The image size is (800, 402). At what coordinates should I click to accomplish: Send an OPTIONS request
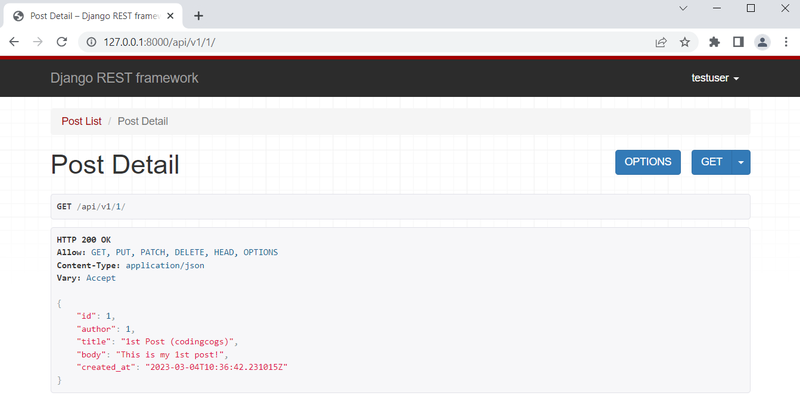(x=648, y=162)
